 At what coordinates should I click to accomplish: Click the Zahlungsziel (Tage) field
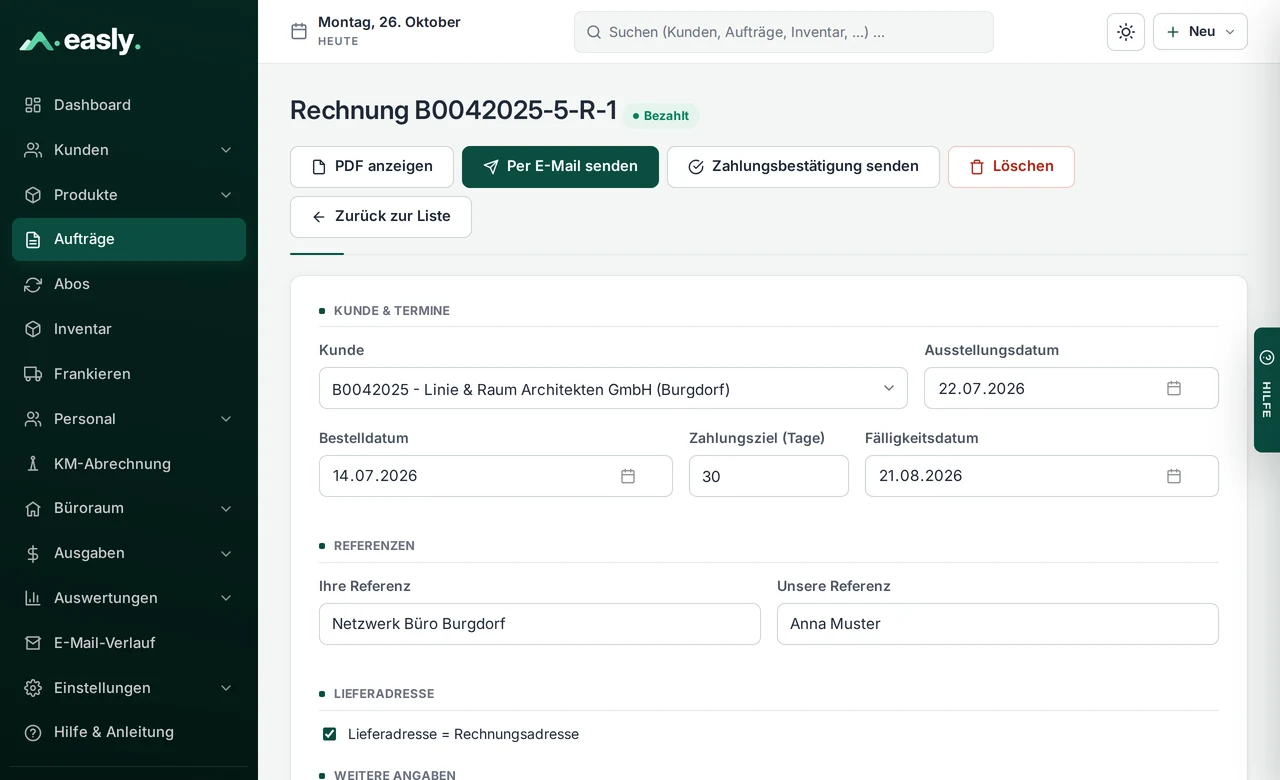pos(769,476)
